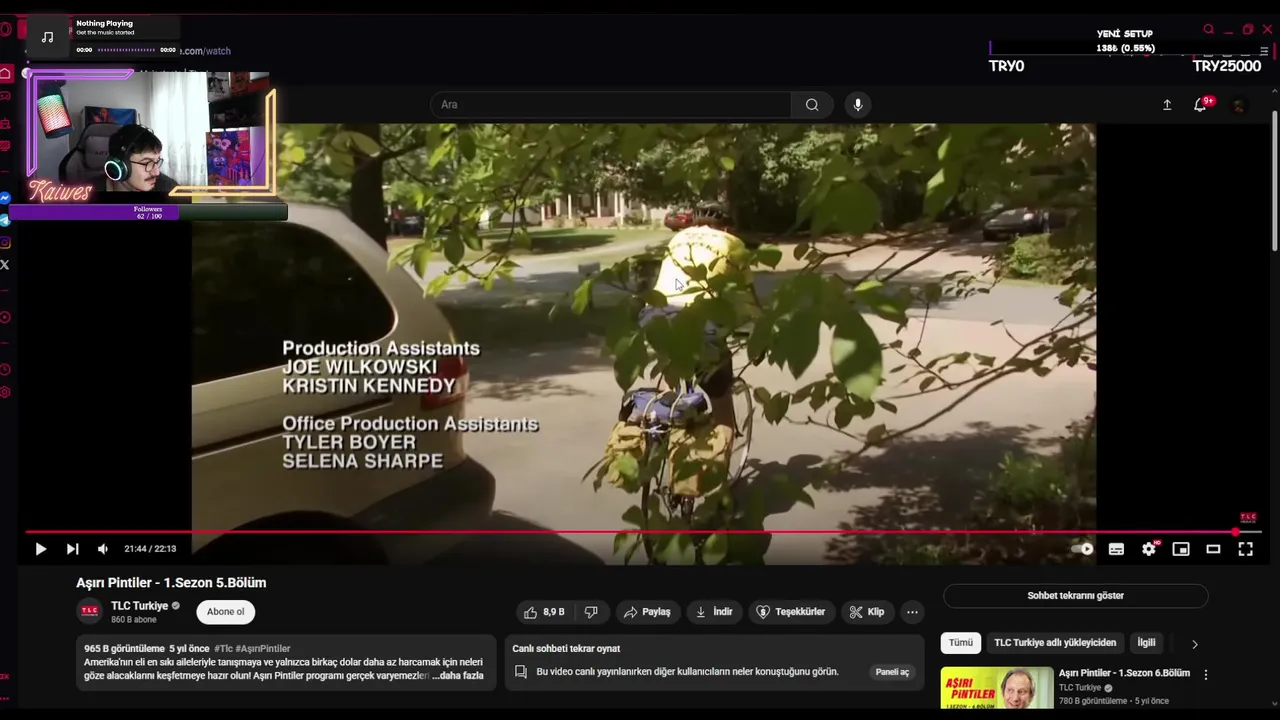Viewport: 1280px width, 720px height.
Task: Dislike the video thumbs-down
Action: coord(591,612)
